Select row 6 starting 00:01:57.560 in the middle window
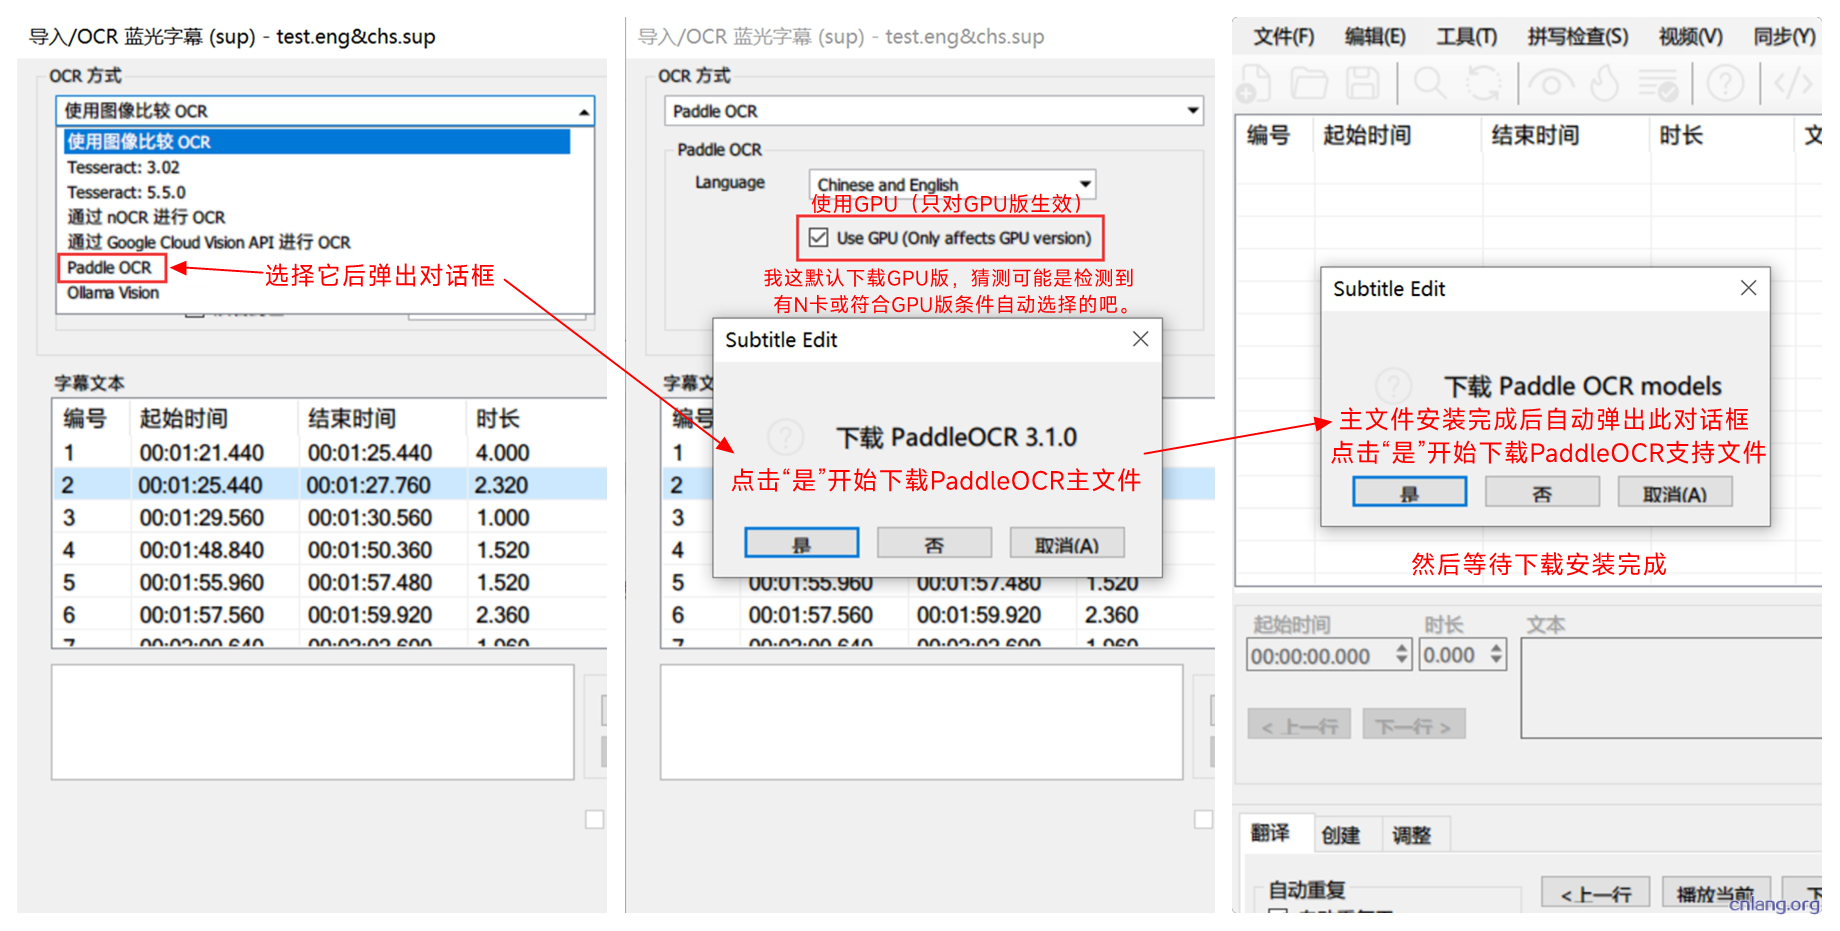This screenshot has height=931, width=1840. (938, 615)
